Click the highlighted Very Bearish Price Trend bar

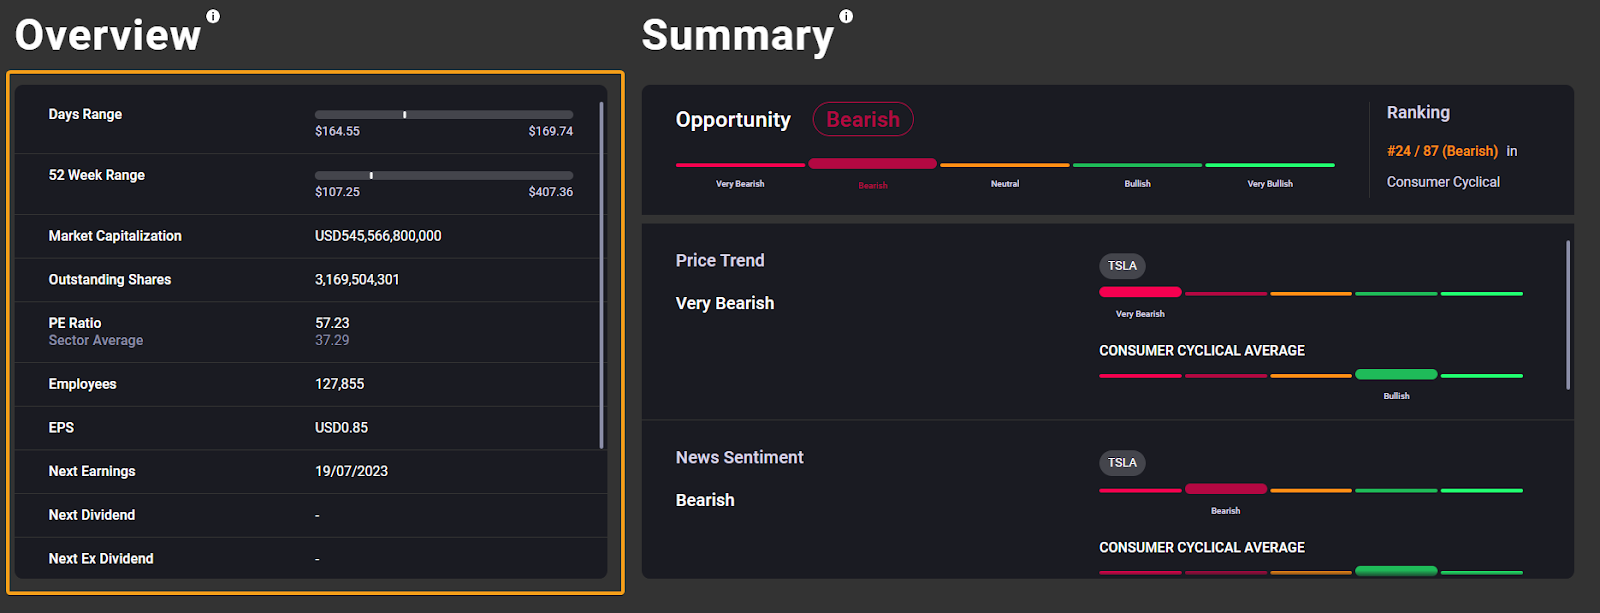[1140, 292]
